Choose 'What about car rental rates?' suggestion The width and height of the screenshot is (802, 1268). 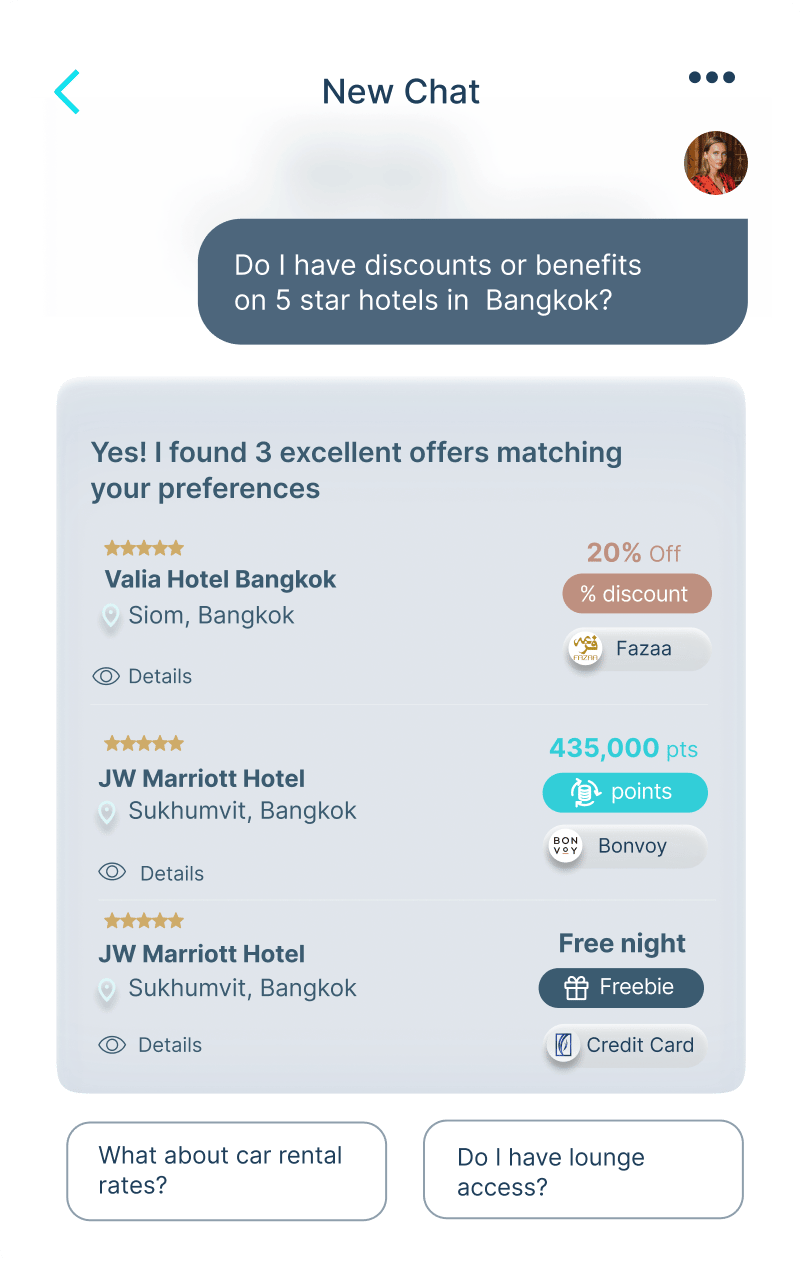click(x=226, y=1171)
